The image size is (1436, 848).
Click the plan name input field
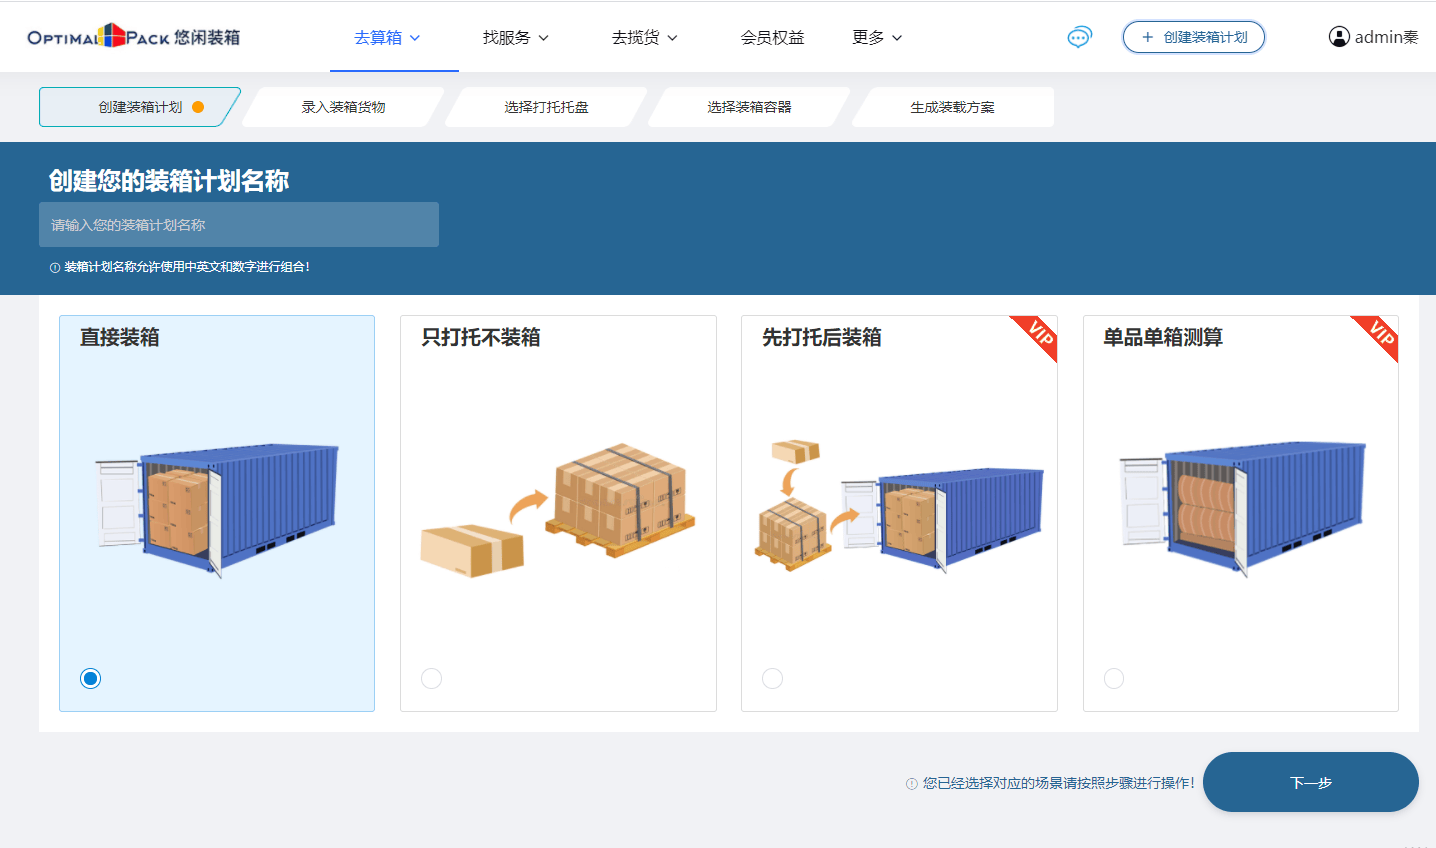pos(238,224)
